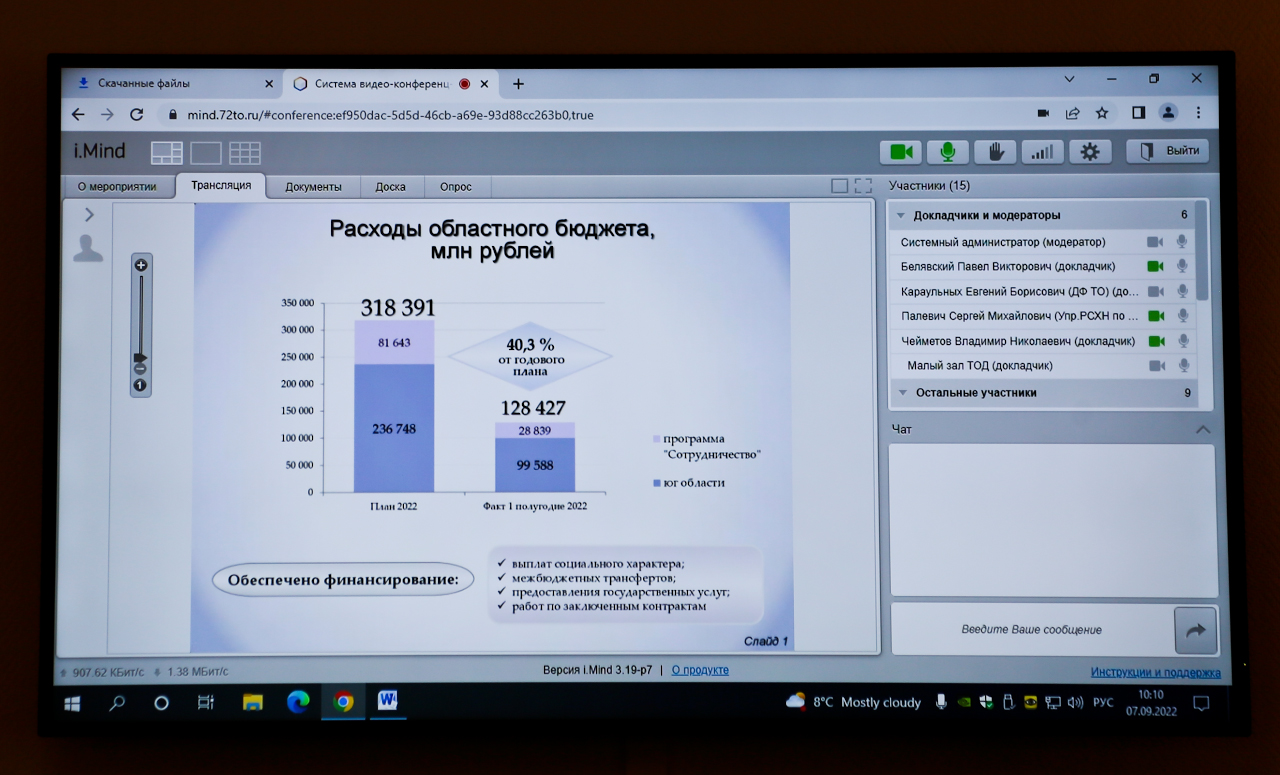Switch to the grid layout view
The height and width of the screenshot is (775, 1280).
point(245,153)
